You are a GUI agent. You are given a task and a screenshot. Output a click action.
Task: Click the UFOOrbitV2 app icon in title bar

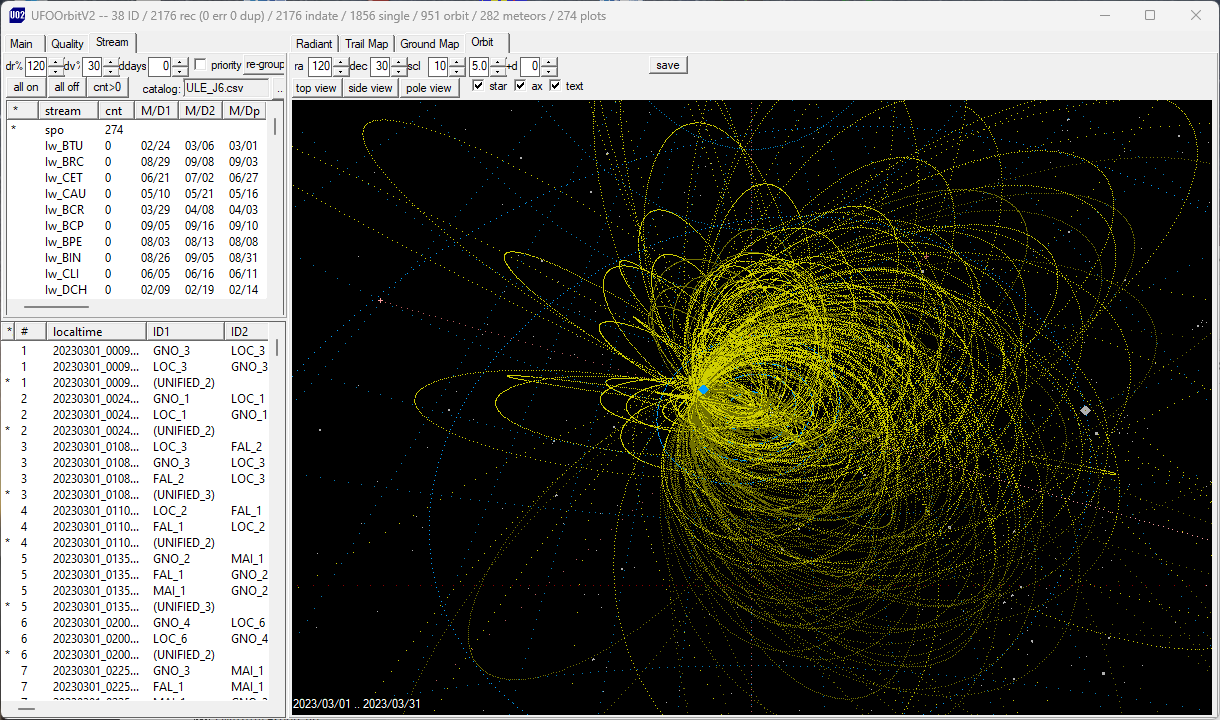pos(17,15)
